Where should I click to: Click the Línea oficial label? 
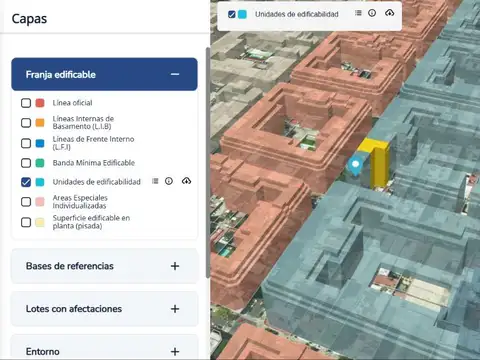[x=72, y=103]
